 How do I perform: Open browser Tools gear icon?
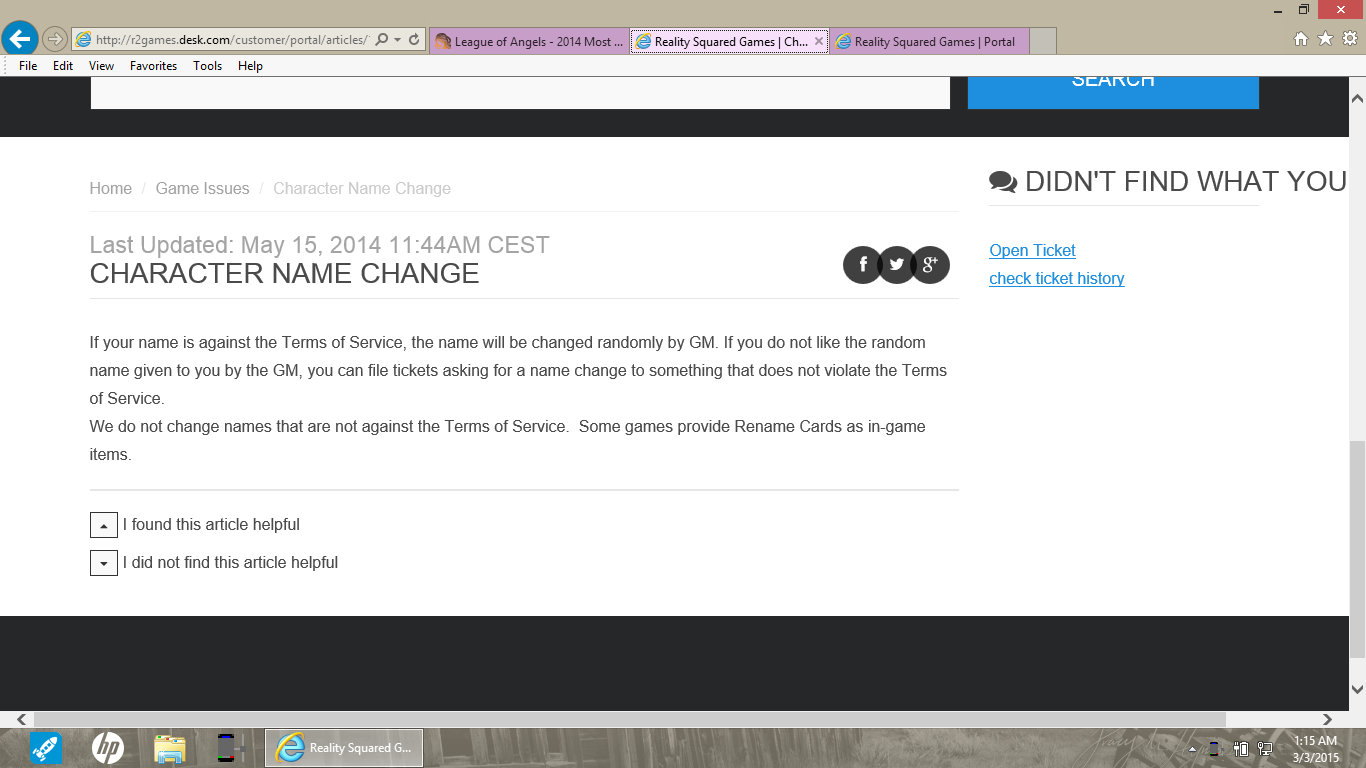pos(1349,39)
